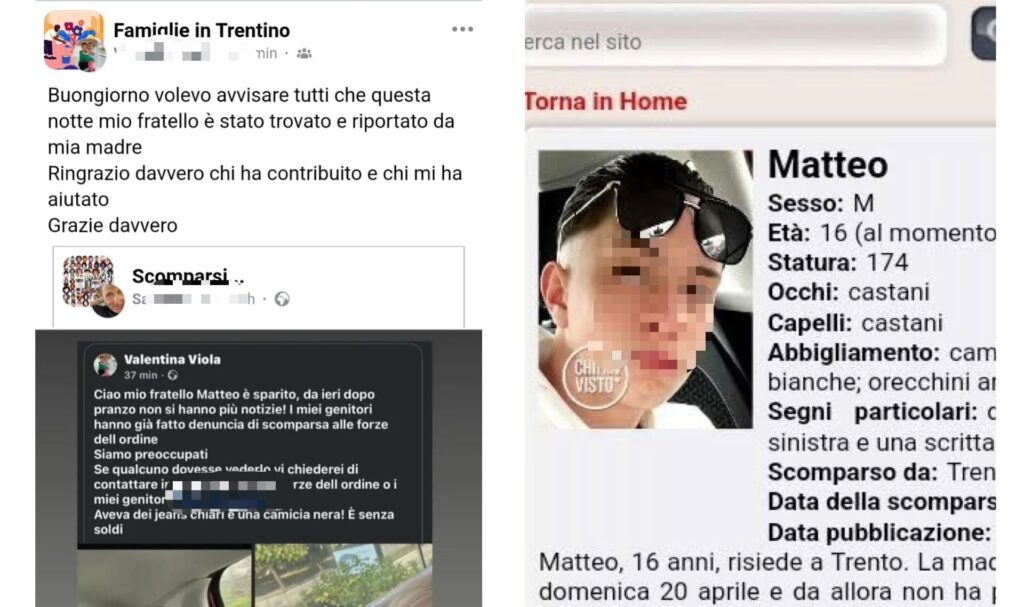The height and width of the screenshot is (607, 1024).
Task: Click the Chi l'ha visto watermark logo
Action: pos(595,378)
